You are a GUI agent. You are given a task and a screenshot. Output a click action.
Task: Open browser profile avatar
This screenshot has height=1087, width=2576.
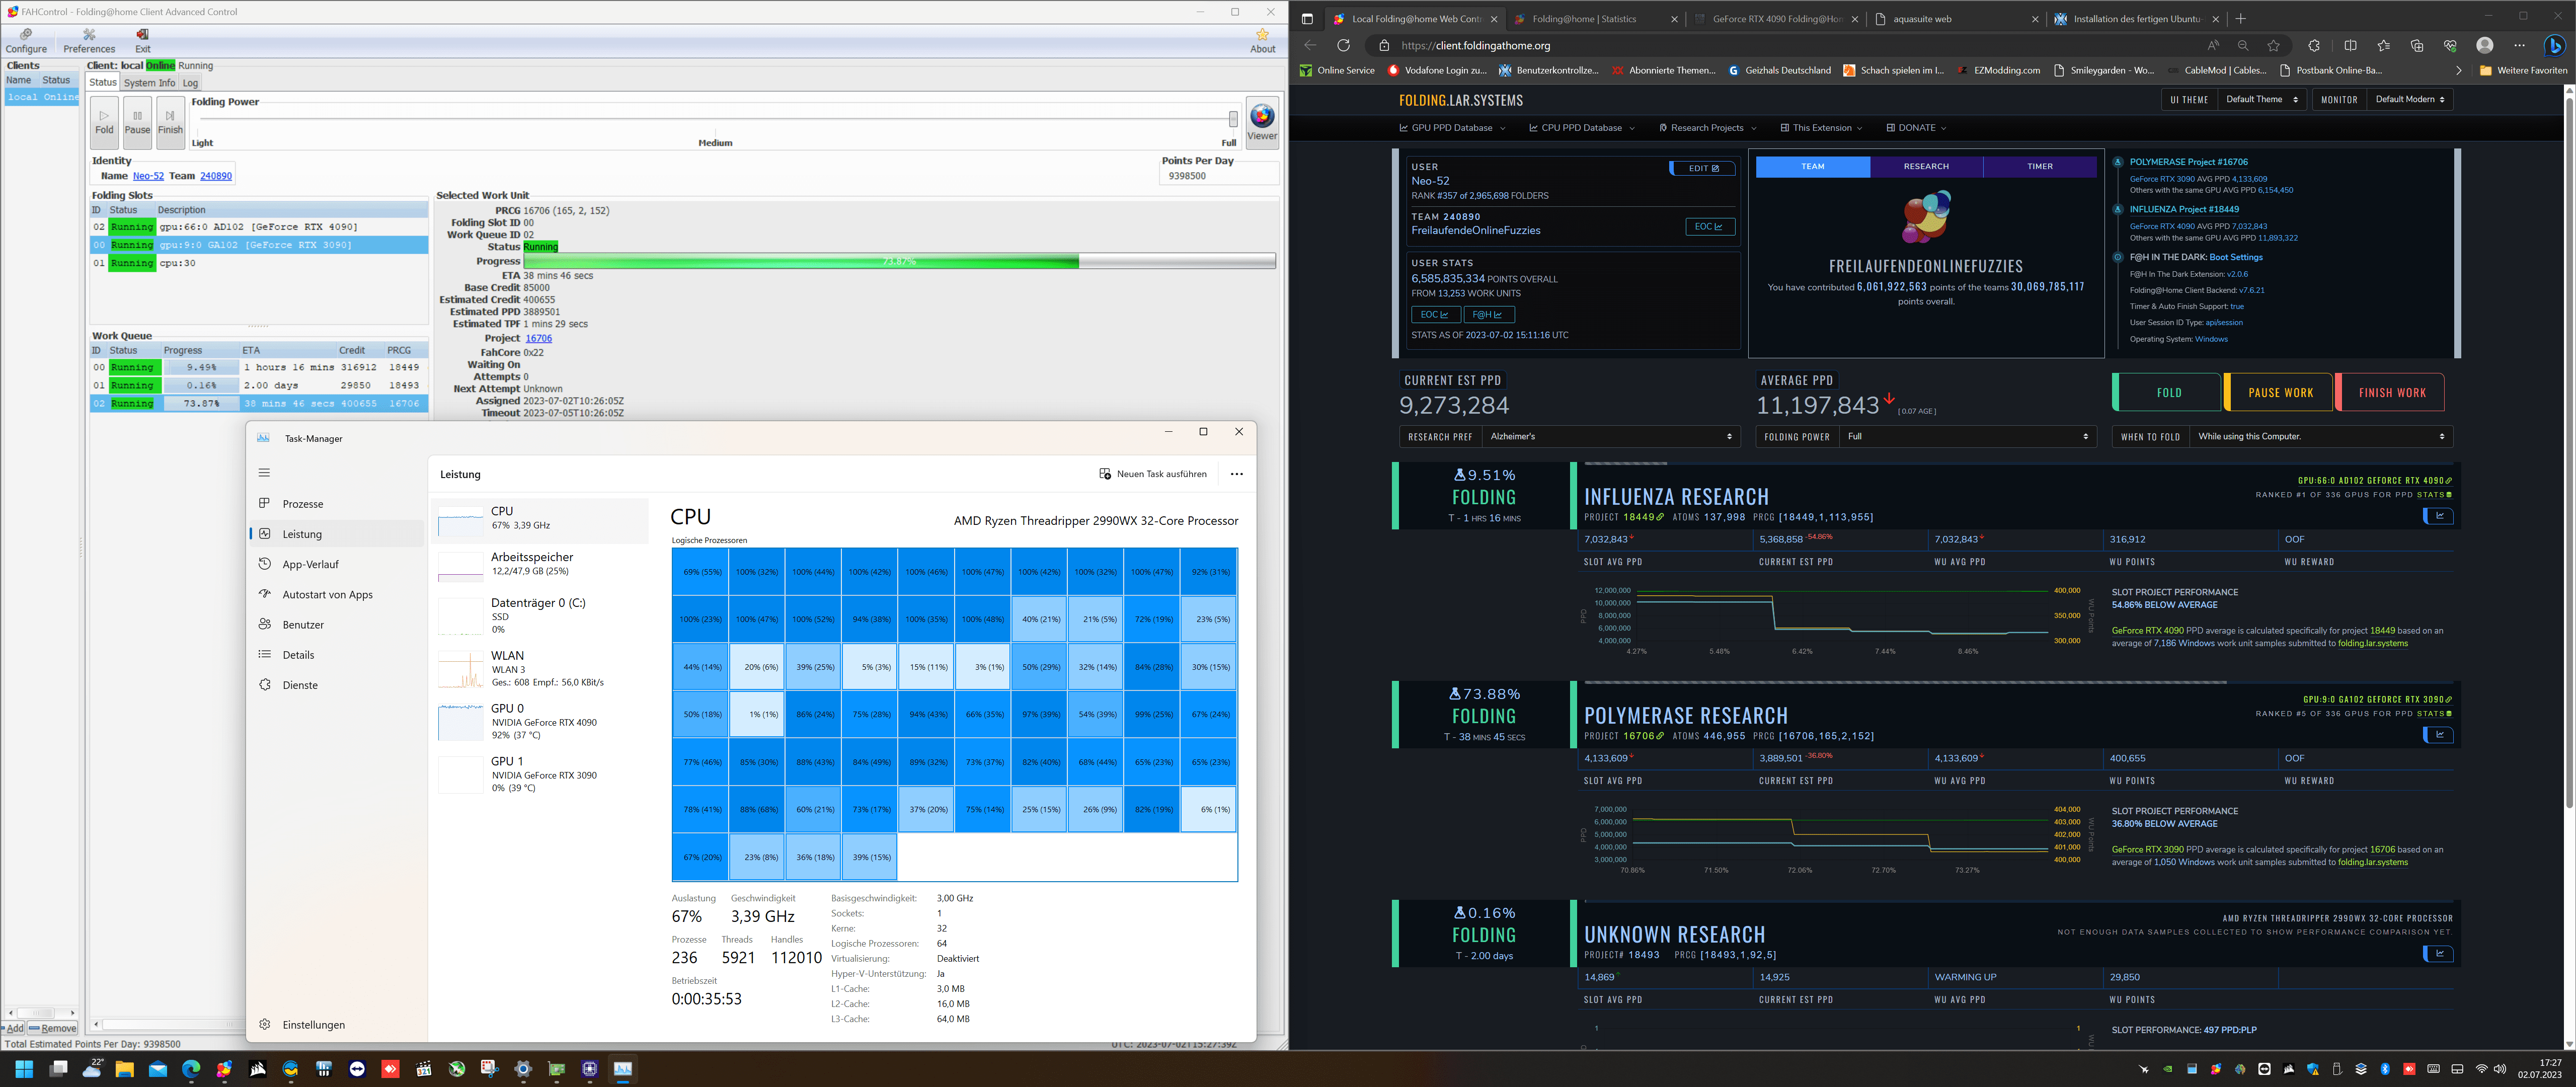coord(2484,45)
